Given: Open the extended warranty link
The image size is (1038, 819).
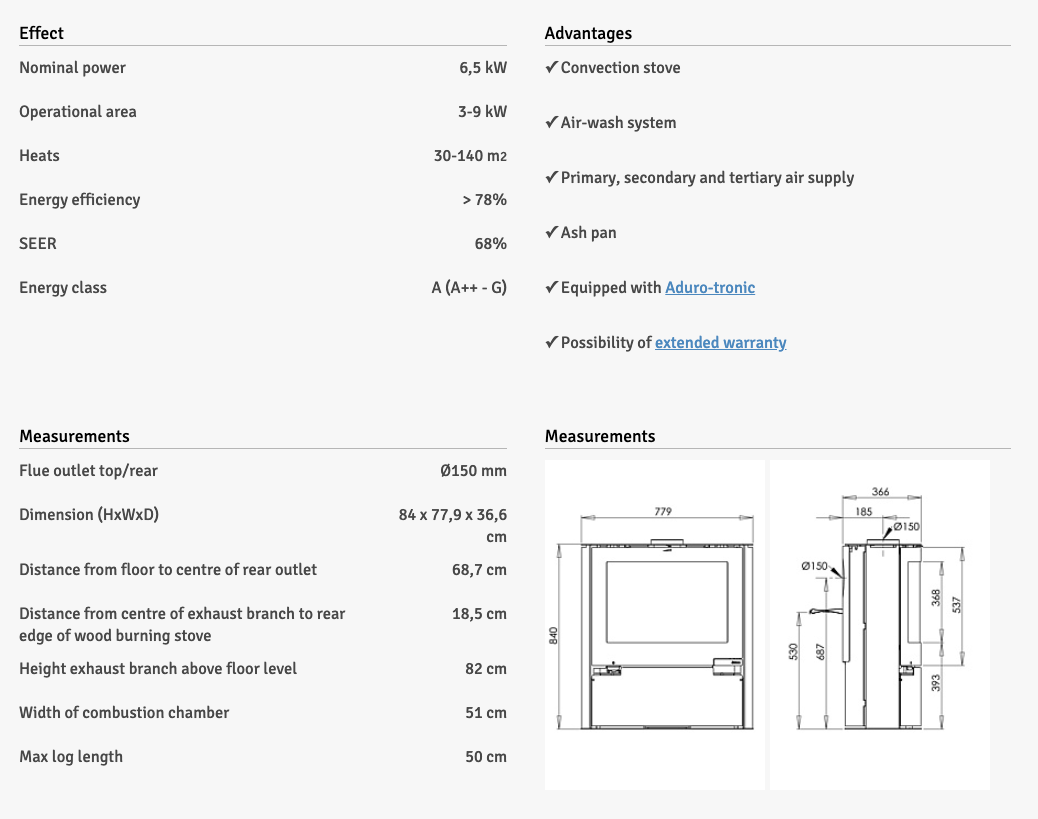Looking at the screenshot, I should click(x=720, y=343).
